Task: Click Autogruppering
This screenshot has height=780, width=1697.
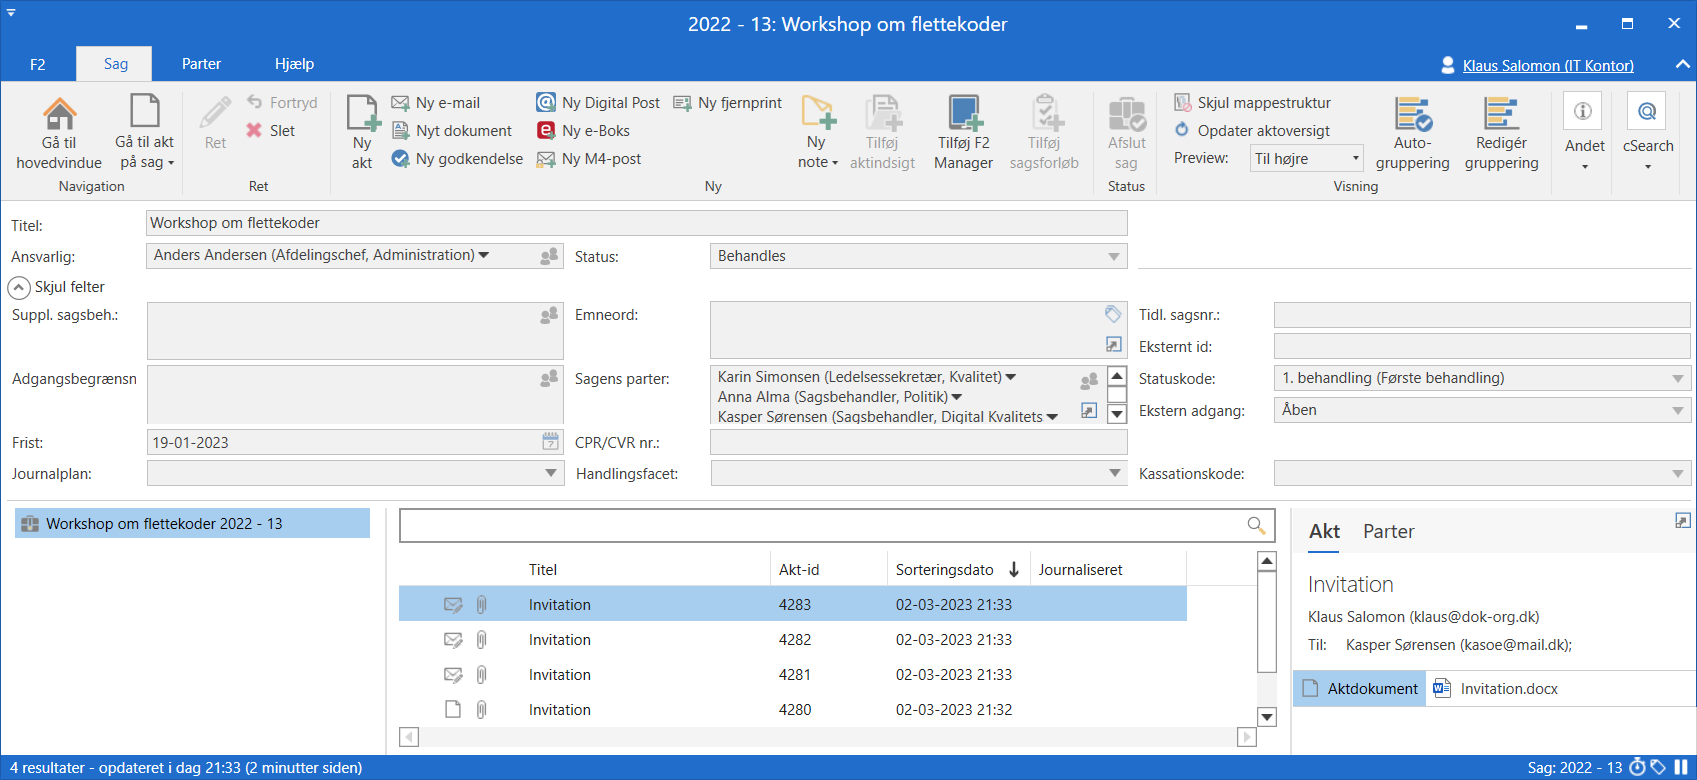Action: pos(1412,133)
